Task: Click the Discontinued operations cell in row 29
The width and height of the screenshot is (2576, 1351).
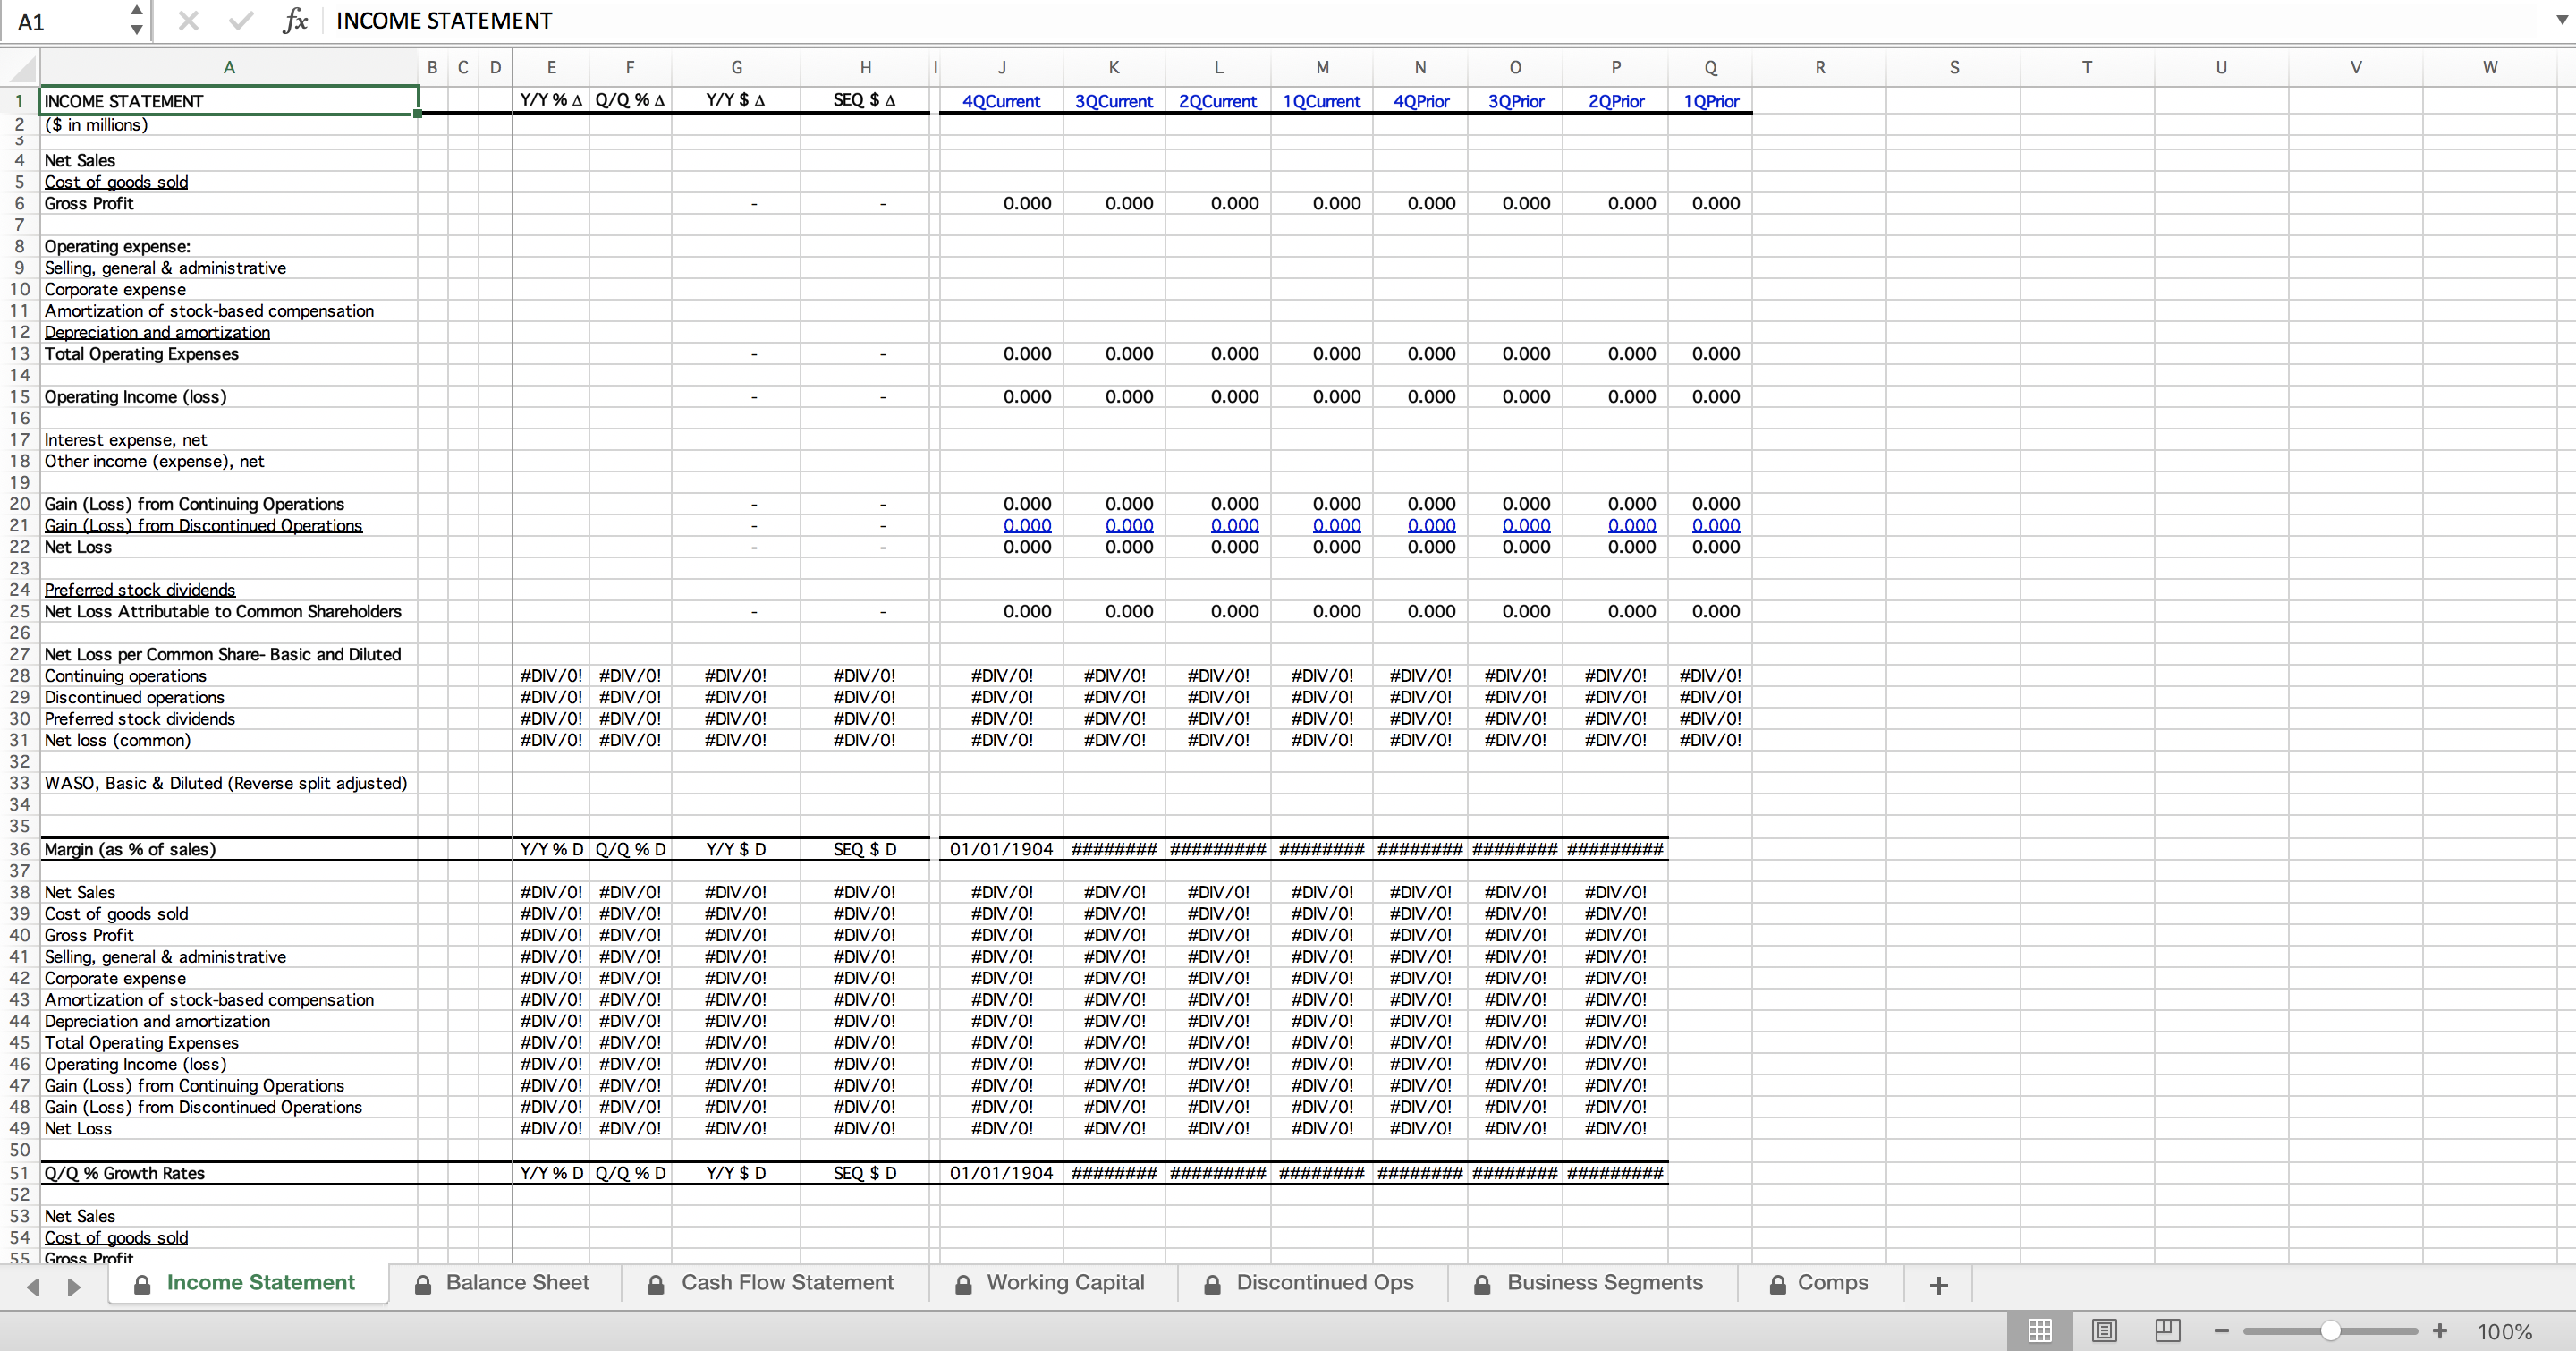Action: pos(229,698)
